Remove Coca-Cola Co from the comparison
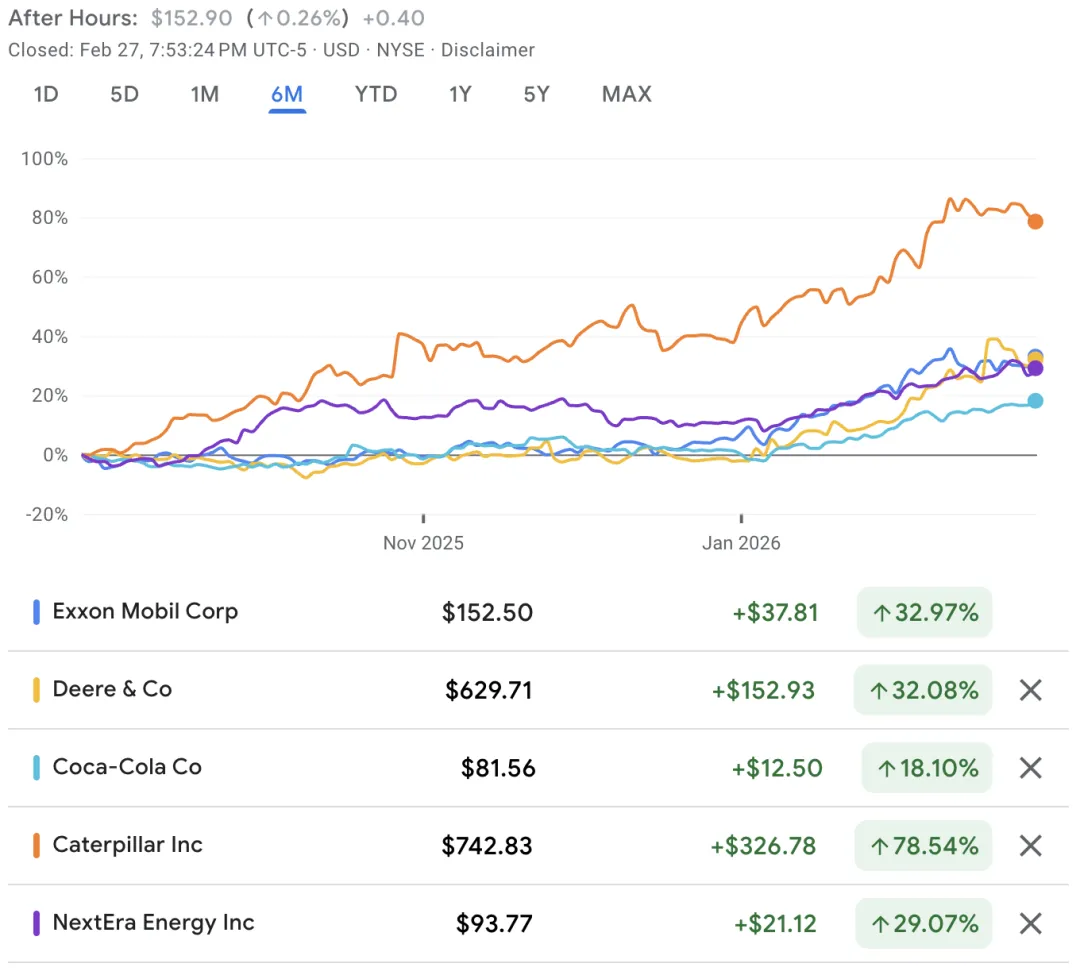Viewport: 1080px width, 975px height. click(1030, 768)
